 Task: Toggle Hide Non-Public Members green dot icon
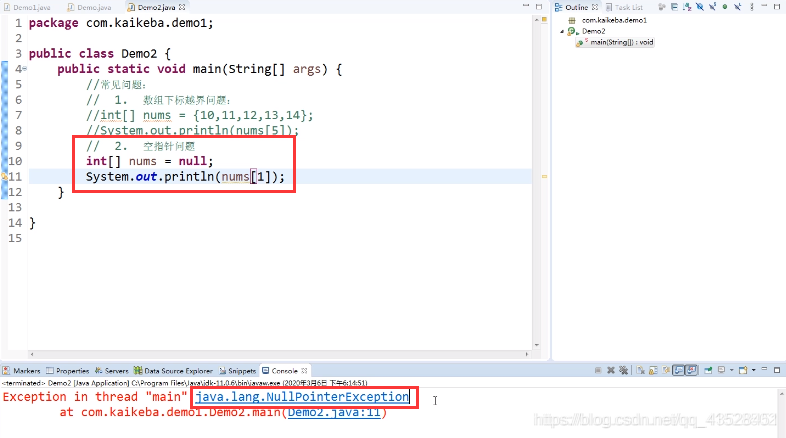pos(725,7)
